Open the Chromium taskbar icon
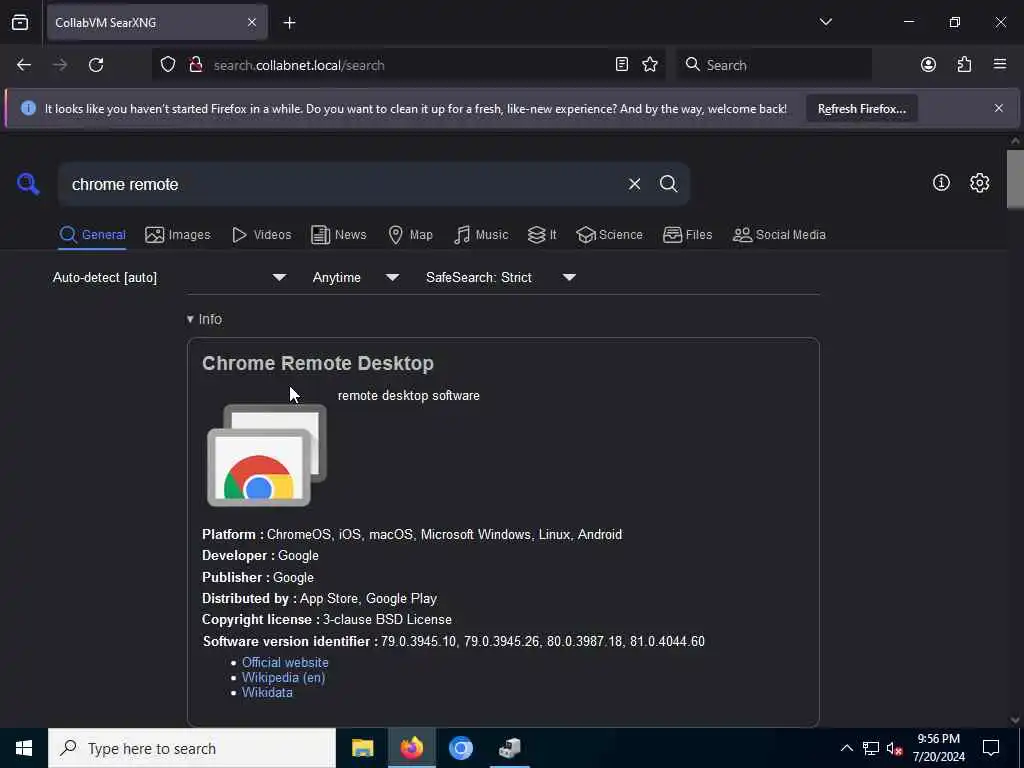This screenshot has height=768, width=1024. (460, 748)
